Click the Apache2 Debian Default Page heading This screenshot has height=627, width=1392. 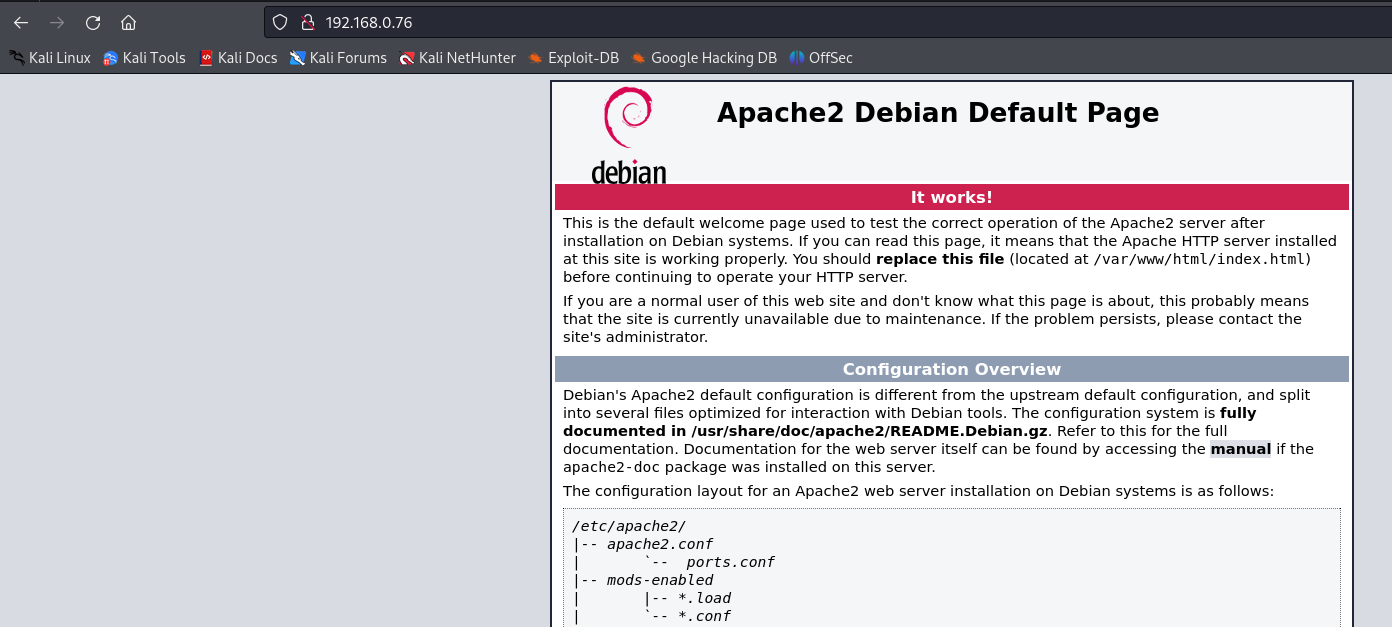click(x=938, y=113)
